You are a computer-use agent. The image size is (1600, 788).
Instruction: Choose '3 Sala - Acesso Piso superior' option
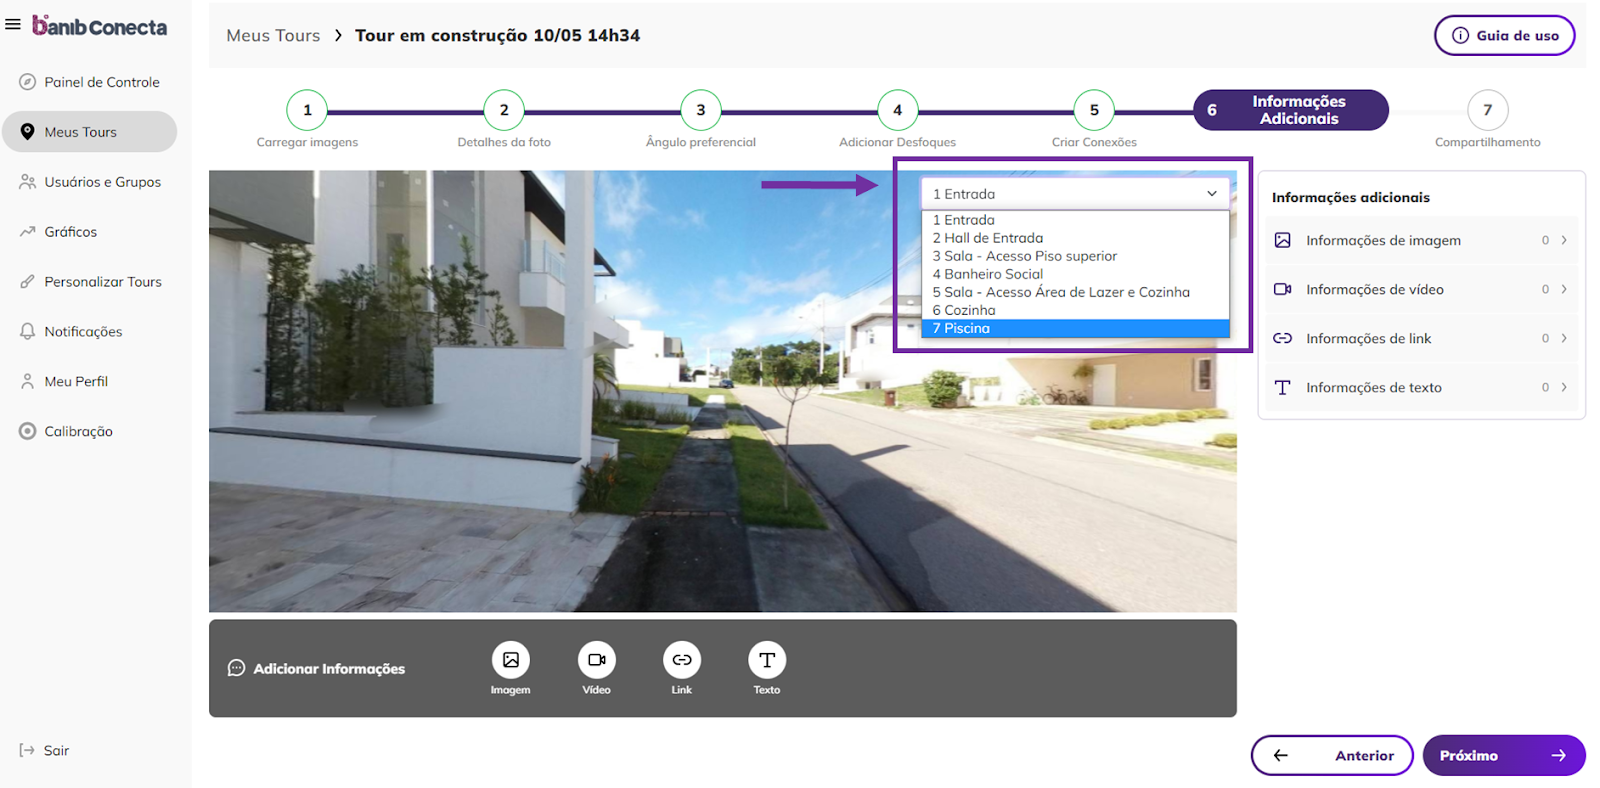coord(1075,256)
